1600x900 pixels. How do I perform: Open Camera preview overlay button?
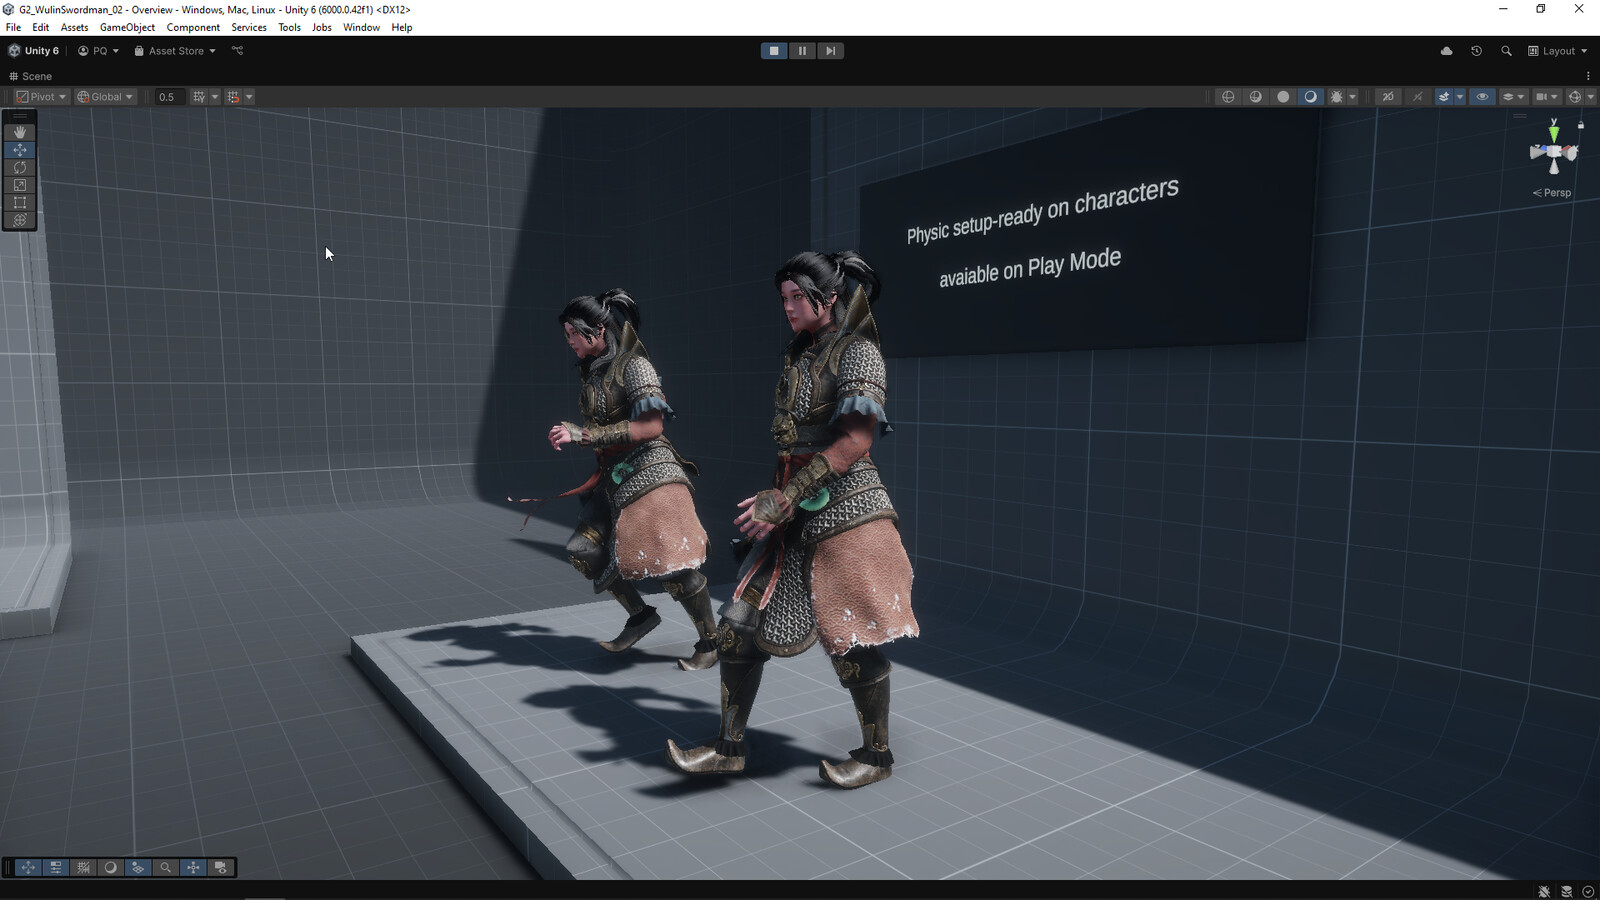[221, 868]
